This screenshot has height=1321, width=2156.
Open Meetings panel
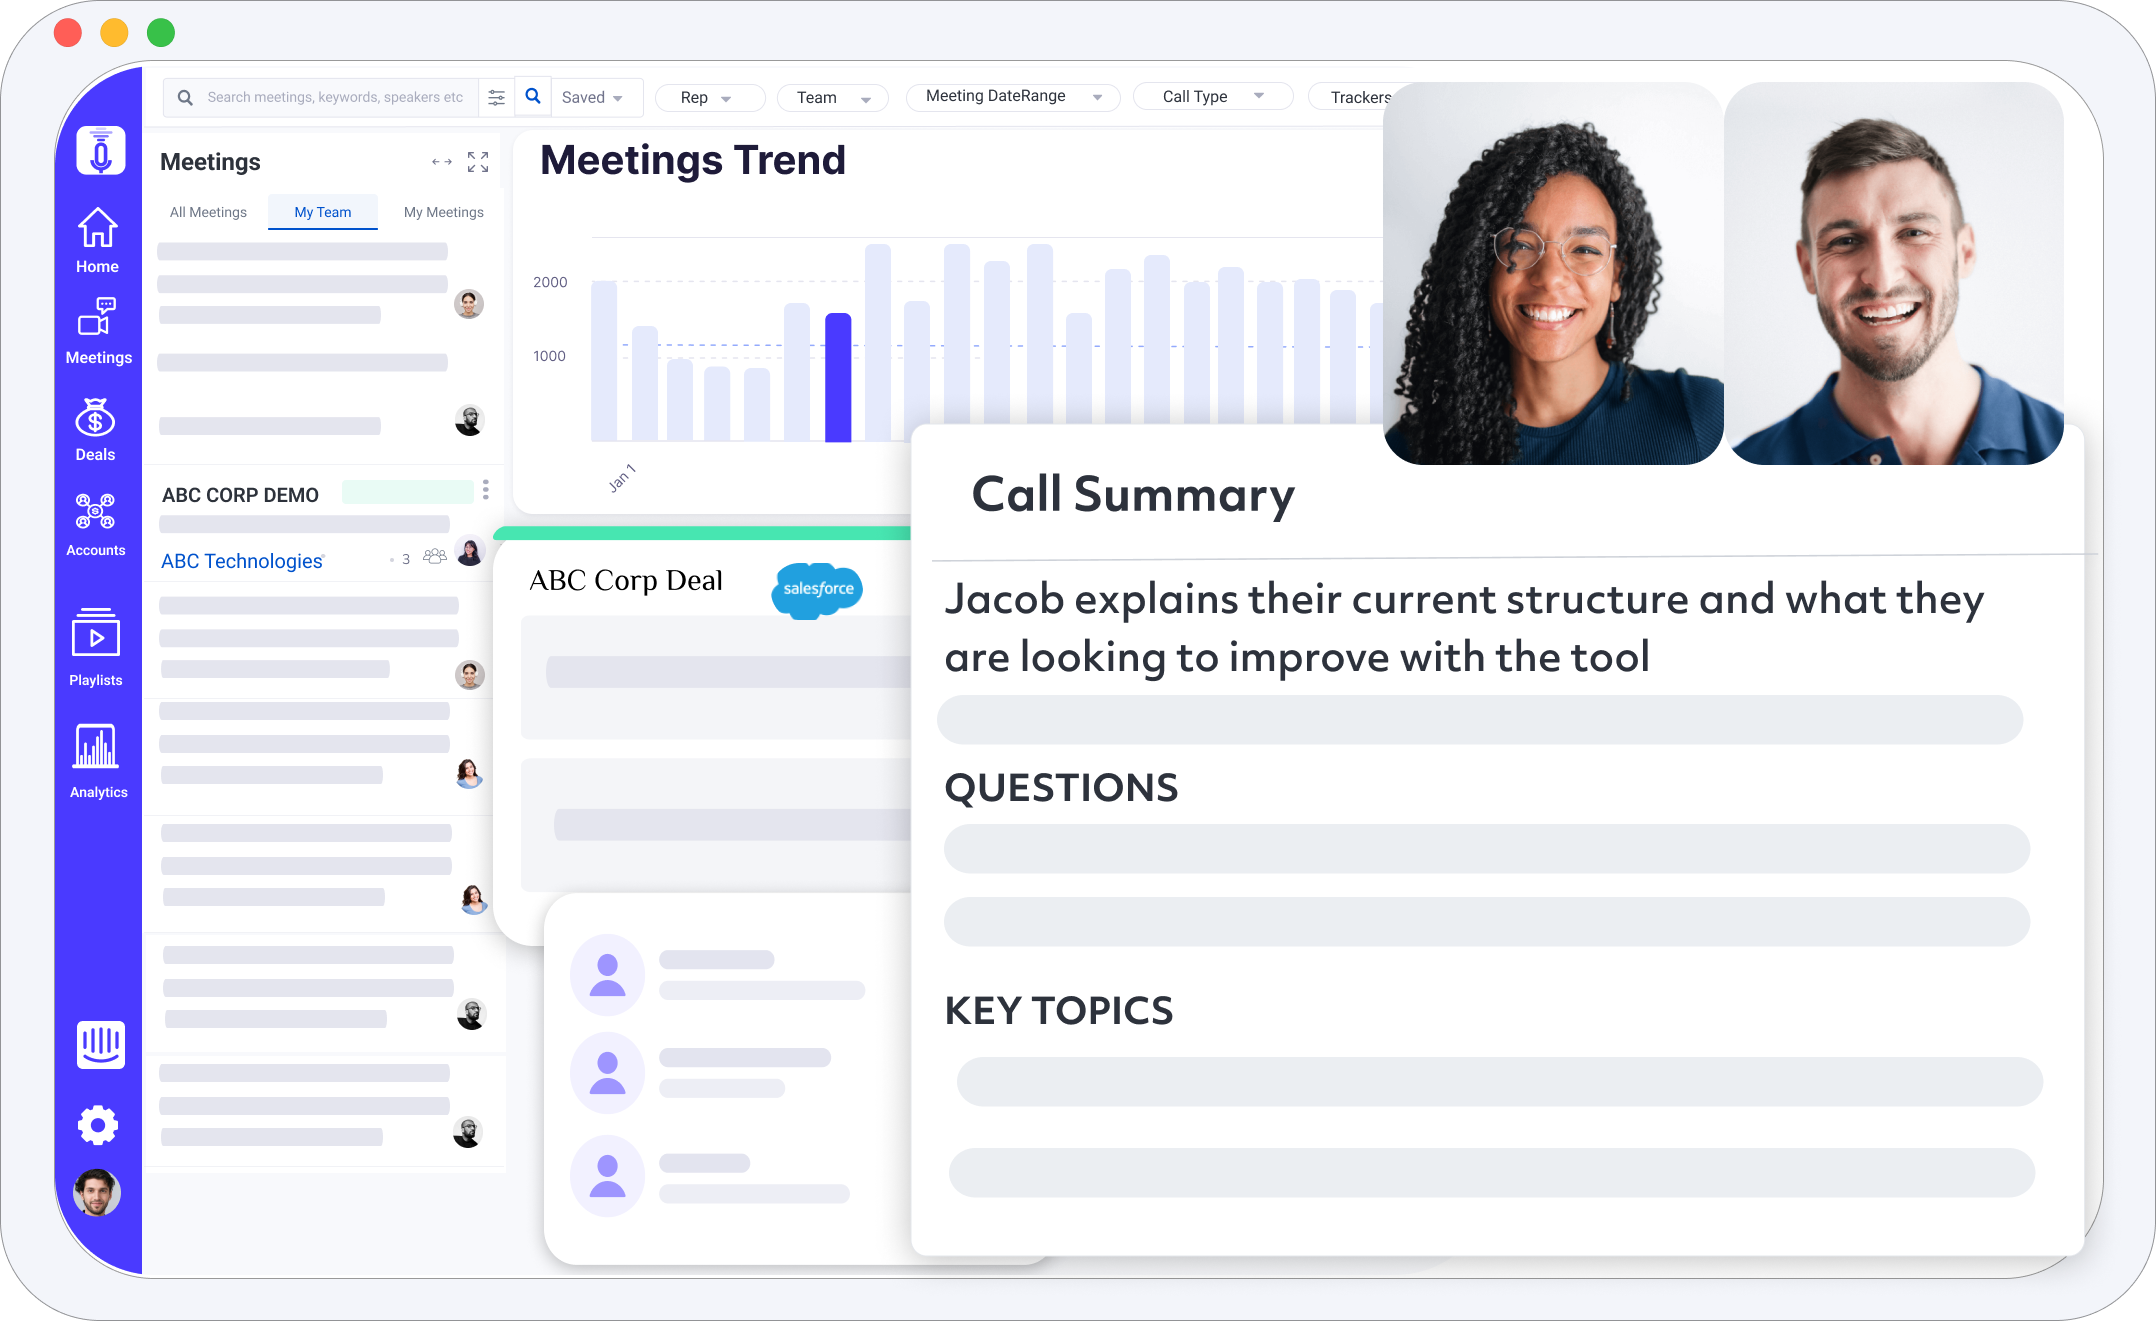(95, 336)
